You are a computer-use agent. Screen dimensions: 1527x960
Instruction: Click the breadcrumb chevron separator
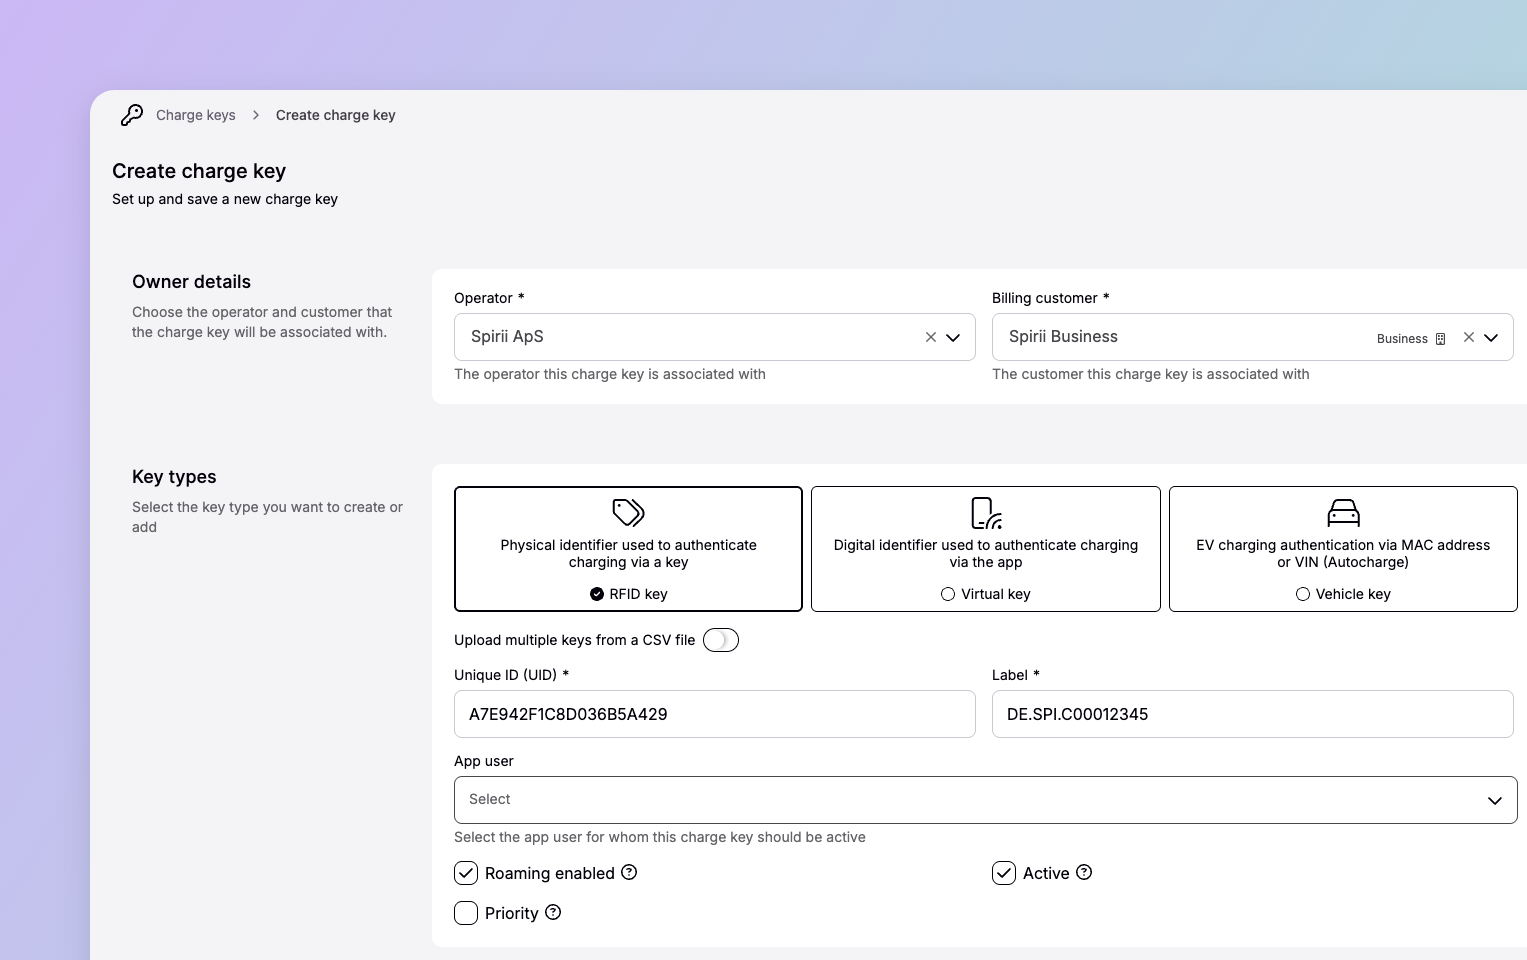[x=256, y=115]
